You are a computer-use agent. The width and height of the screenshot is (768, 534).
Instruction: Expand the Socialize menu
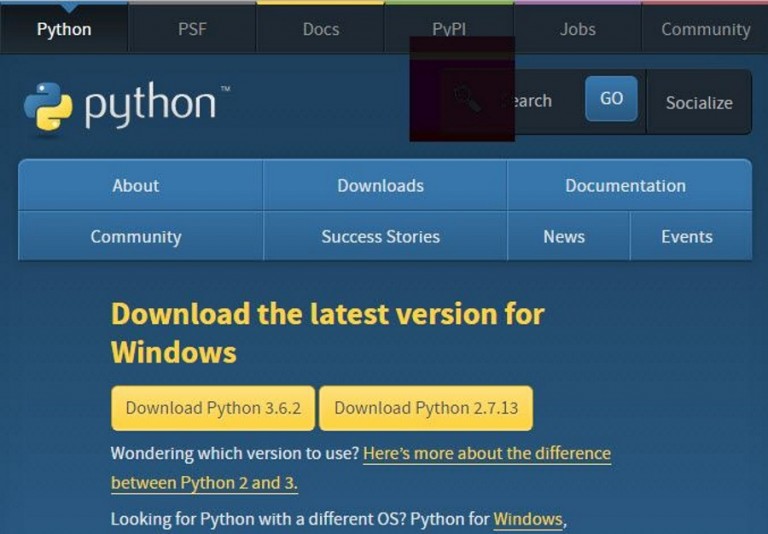pyautogui.click(x=698, y=102)
